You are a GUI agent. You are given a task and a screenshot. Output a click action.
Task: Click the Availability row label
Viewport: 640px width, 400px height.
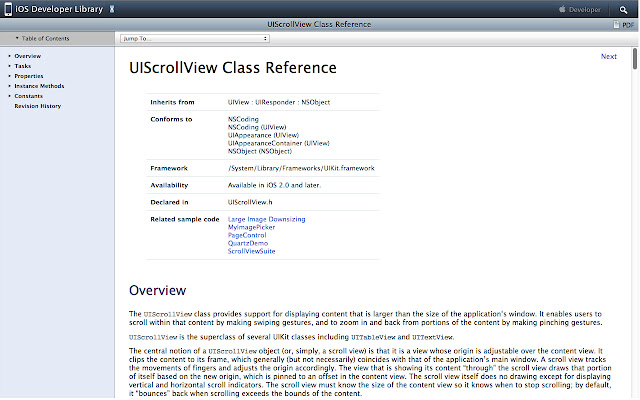click(169, 185)
